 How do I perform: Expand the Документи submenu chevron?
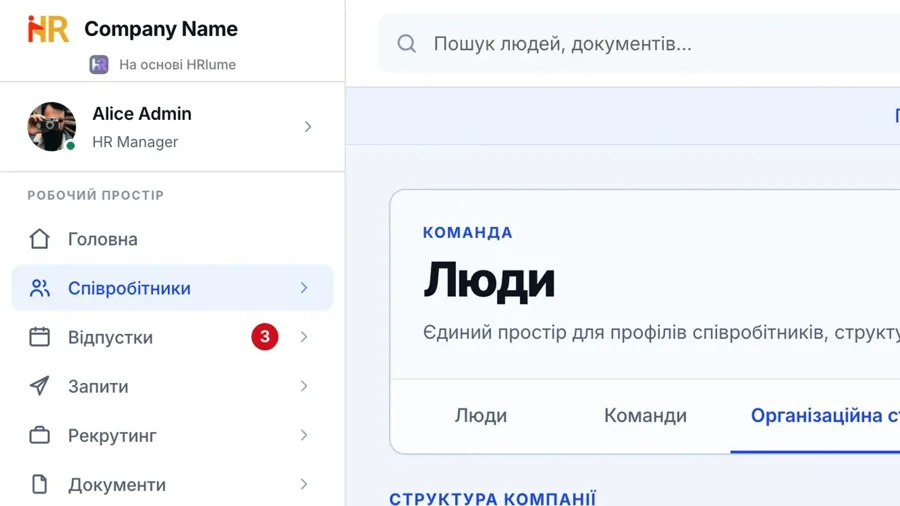click(304, 484)
